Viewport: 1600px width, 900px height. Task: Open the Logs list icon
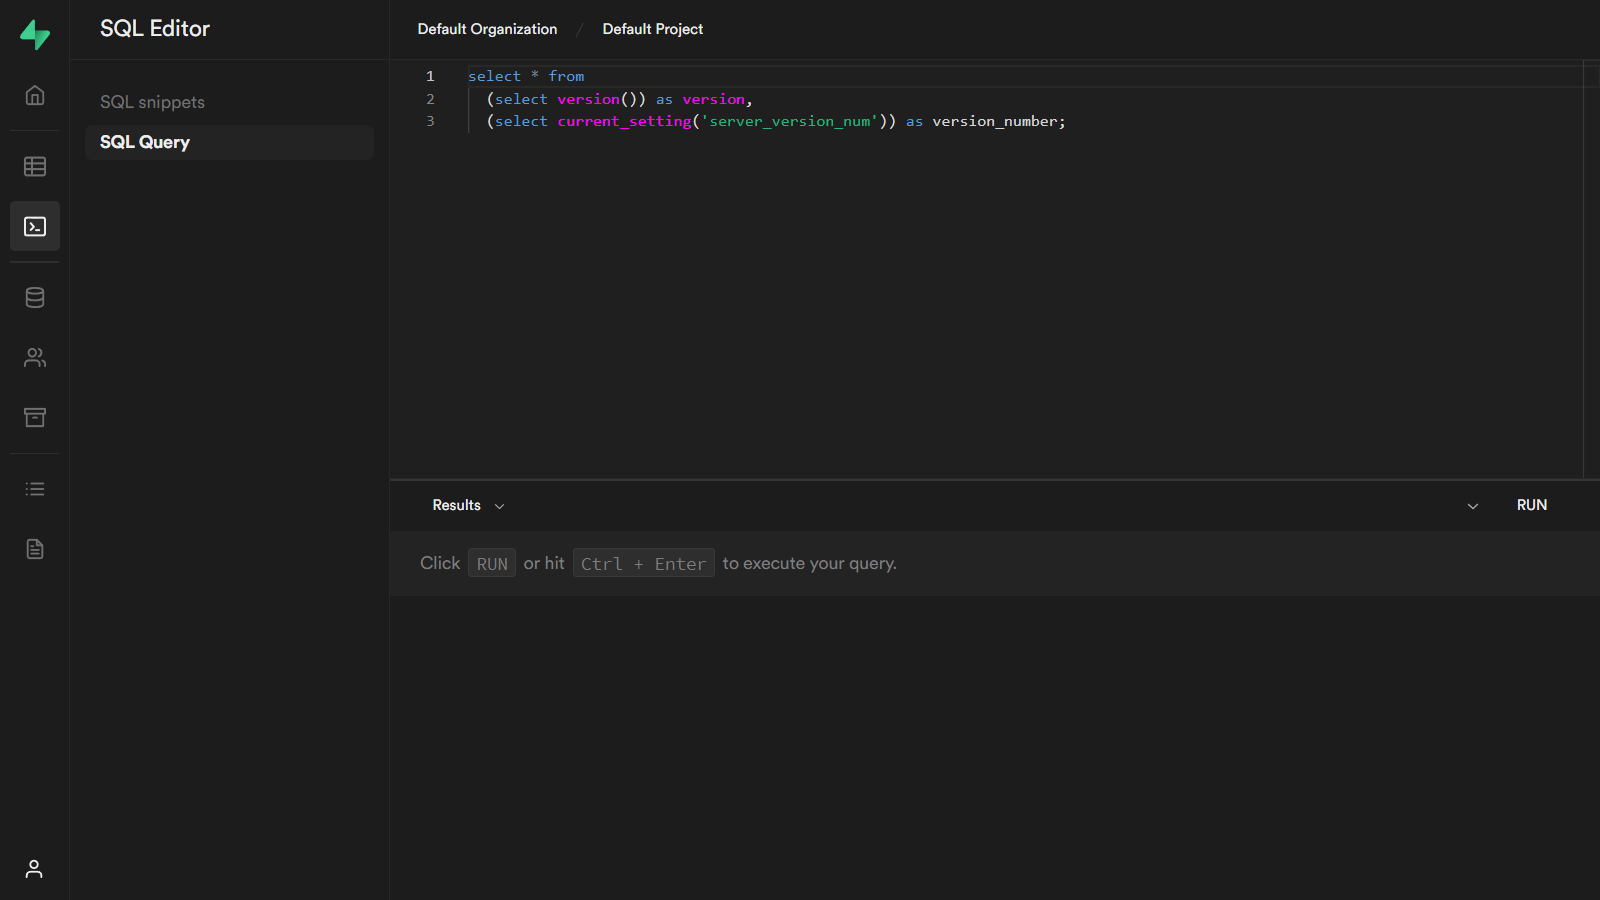pos(35,489)
